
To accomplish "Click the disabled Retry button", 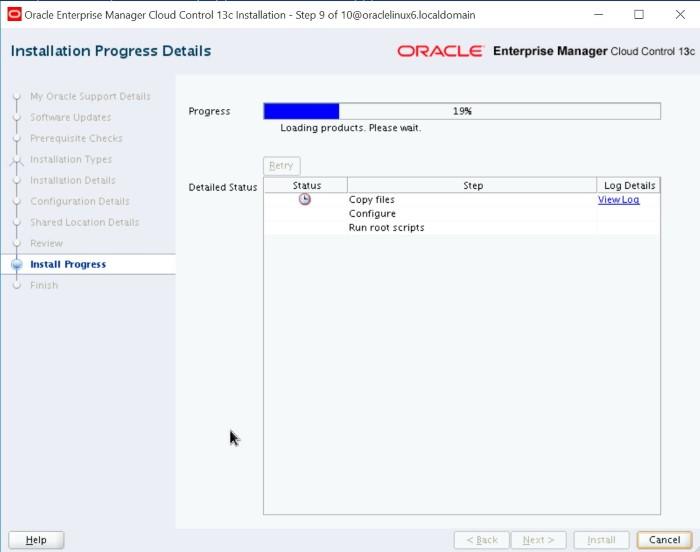I will tap(281, 166).
